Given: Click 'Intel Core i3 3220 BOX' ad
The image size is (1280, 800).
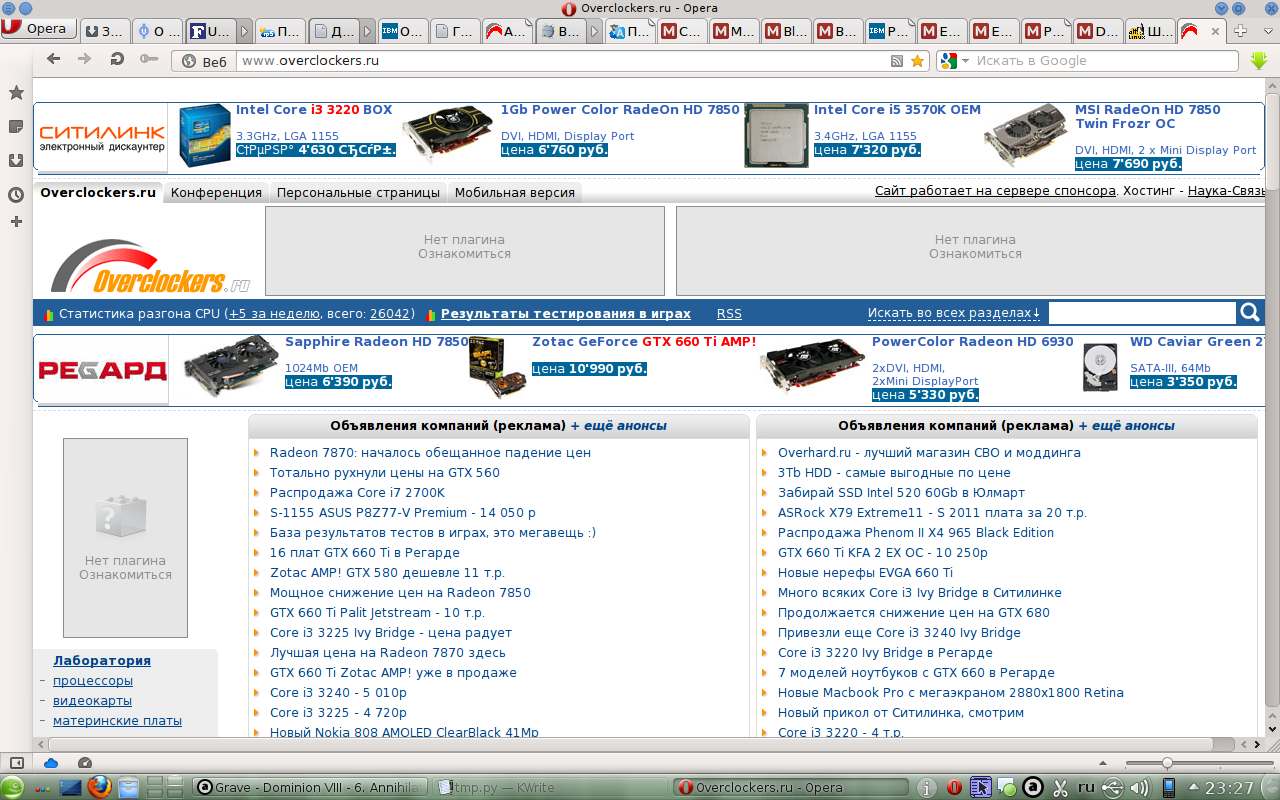Looking at the screenshot, I should click(314, 110).
